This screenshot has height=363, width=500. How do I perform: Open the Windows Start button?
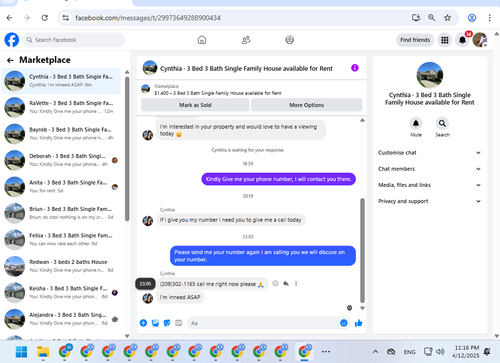pyautogui.click(x=21, y=352)
